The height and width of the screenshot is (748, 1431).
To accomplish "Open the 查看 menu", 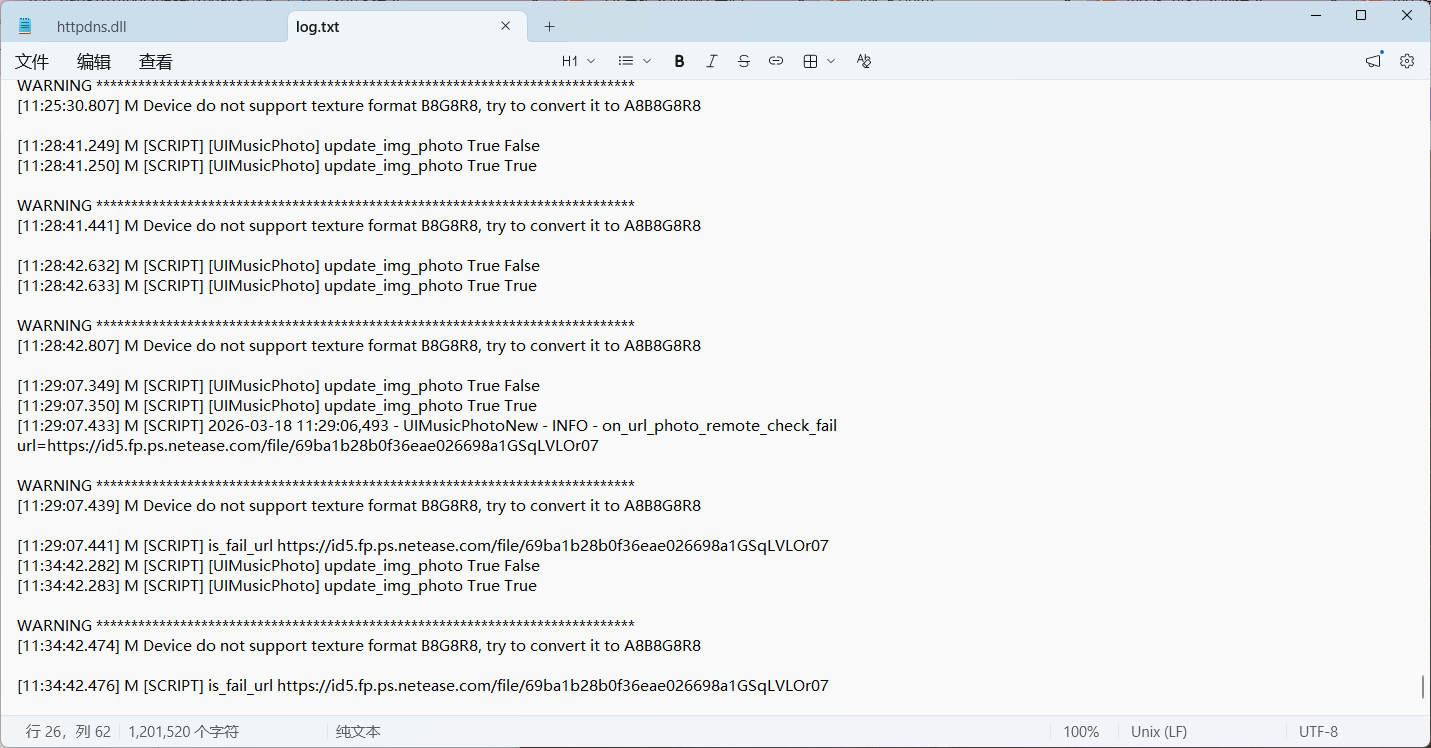I will click(x=155, y=61).
